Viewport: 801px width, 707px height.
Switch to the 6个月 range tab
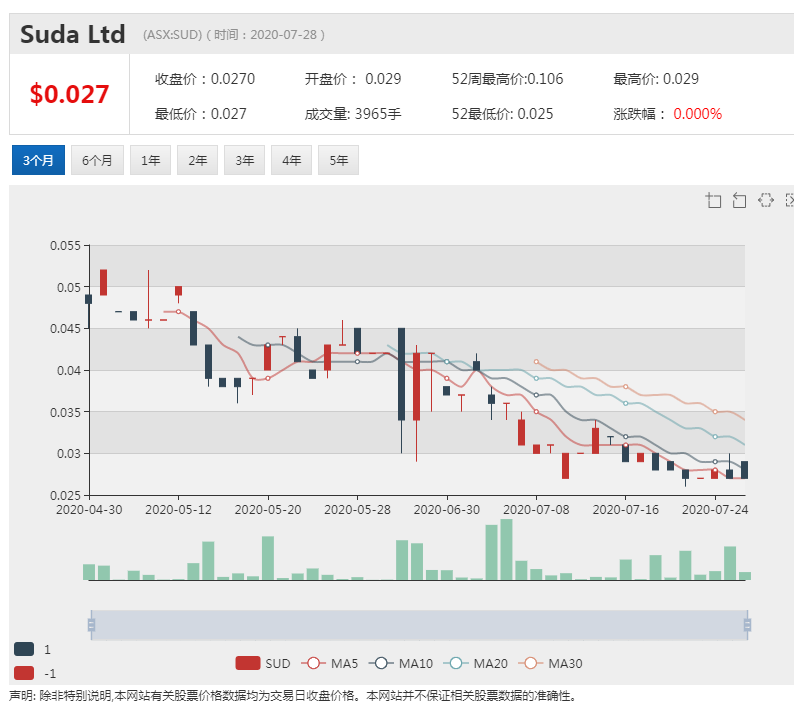click(97, 160)
